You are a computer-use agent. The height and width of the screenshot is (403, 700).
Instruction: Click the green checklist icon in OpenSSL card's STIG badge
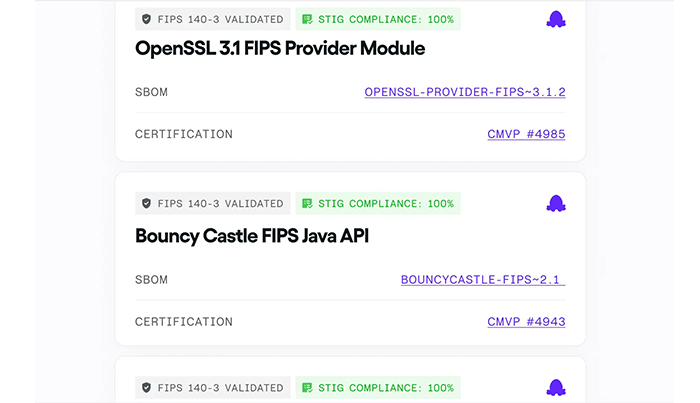coord(307,19)
